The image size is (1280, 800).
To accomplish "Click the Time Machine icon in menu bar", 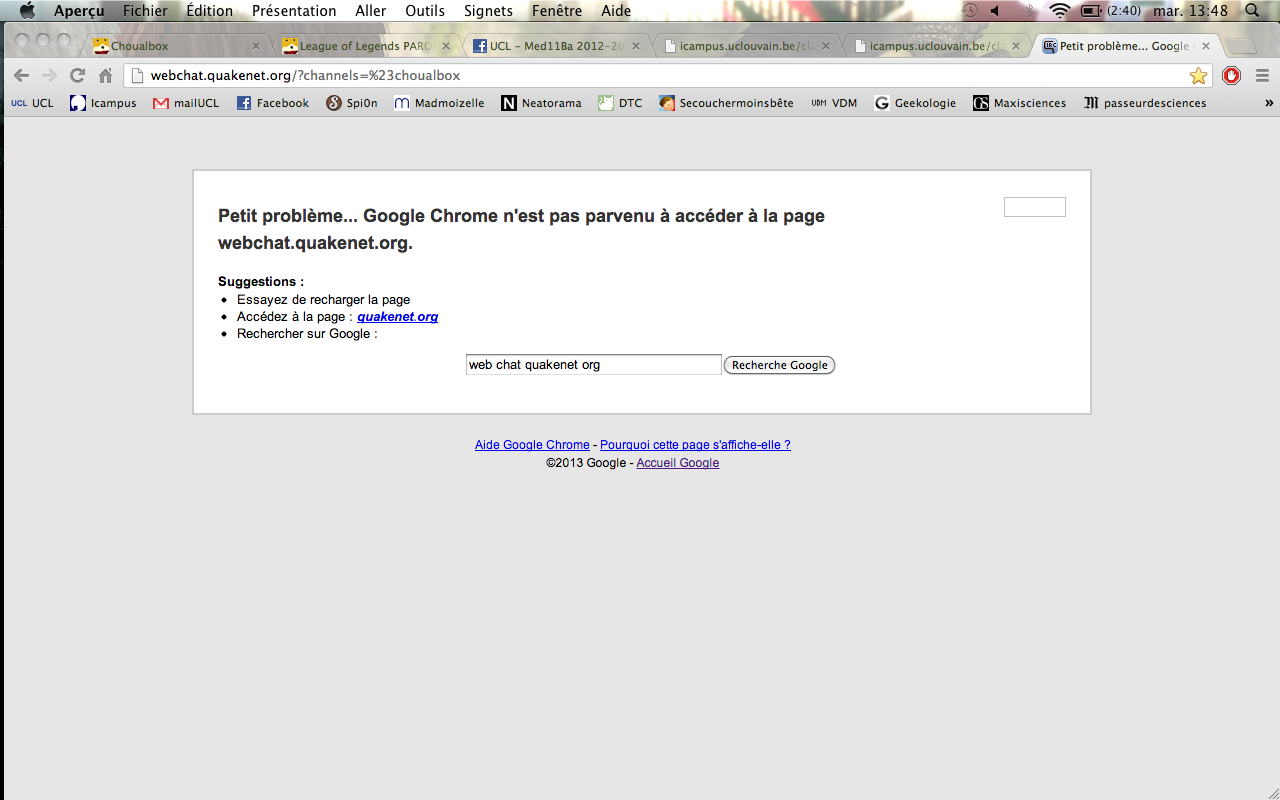I will click(x=970, y=11).
